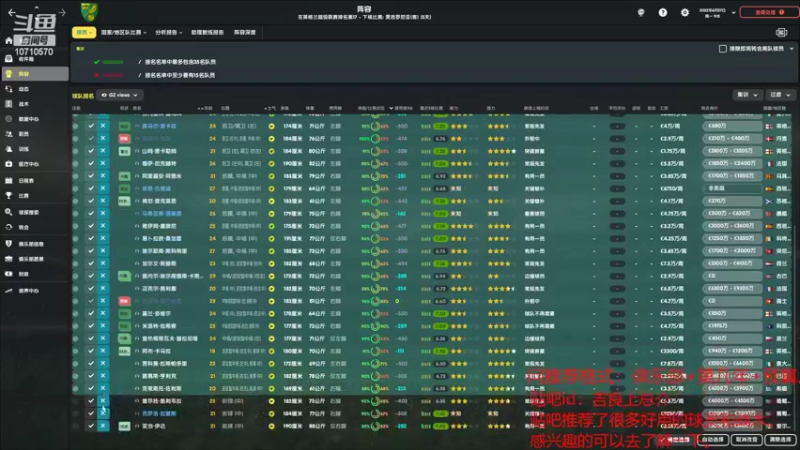Open the schedule (日程表) calendar icon
800x450 pixels.
pos(9,180)
